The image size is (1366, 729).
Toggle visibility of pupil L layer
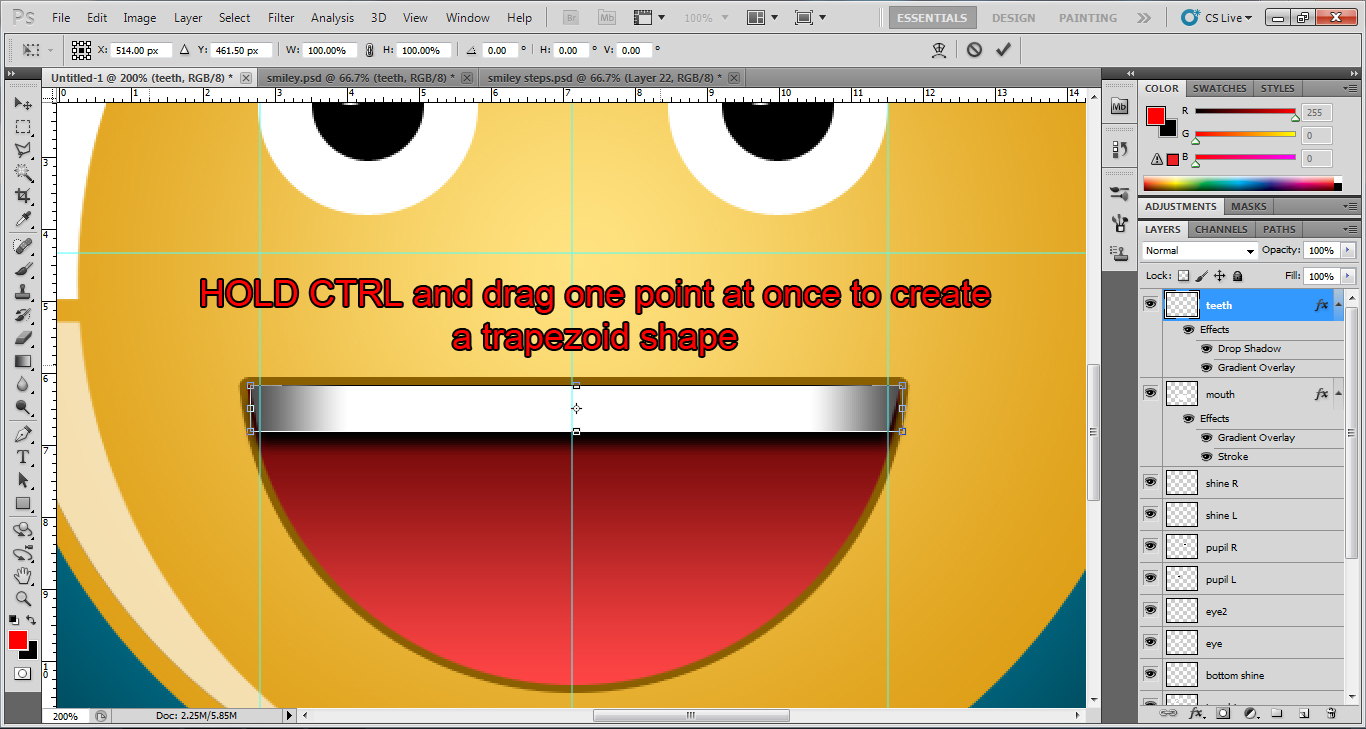coord(1150,579)
